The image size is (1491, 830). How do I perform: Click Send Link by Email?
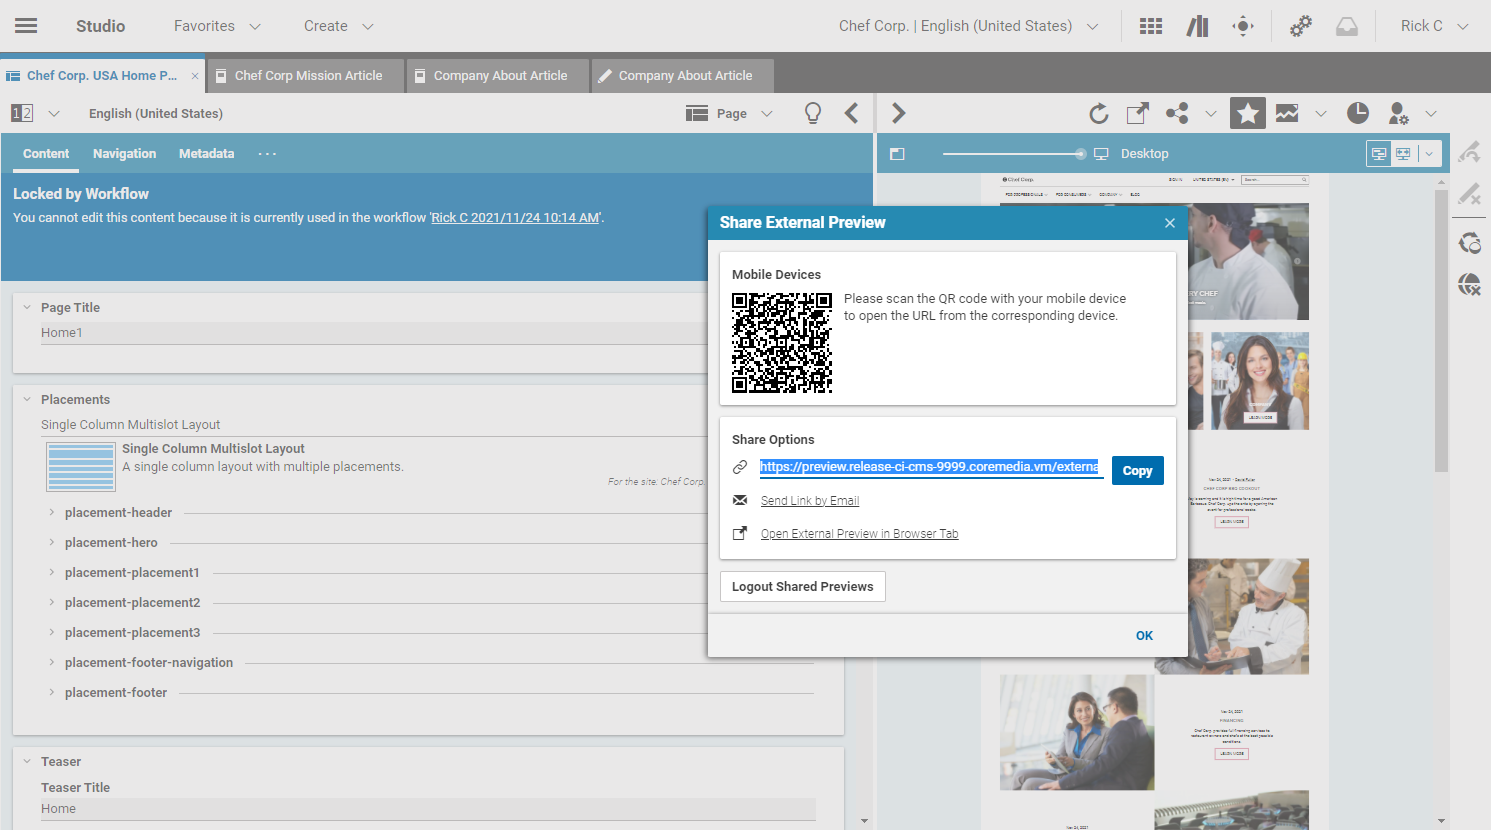tap(810, 501)
